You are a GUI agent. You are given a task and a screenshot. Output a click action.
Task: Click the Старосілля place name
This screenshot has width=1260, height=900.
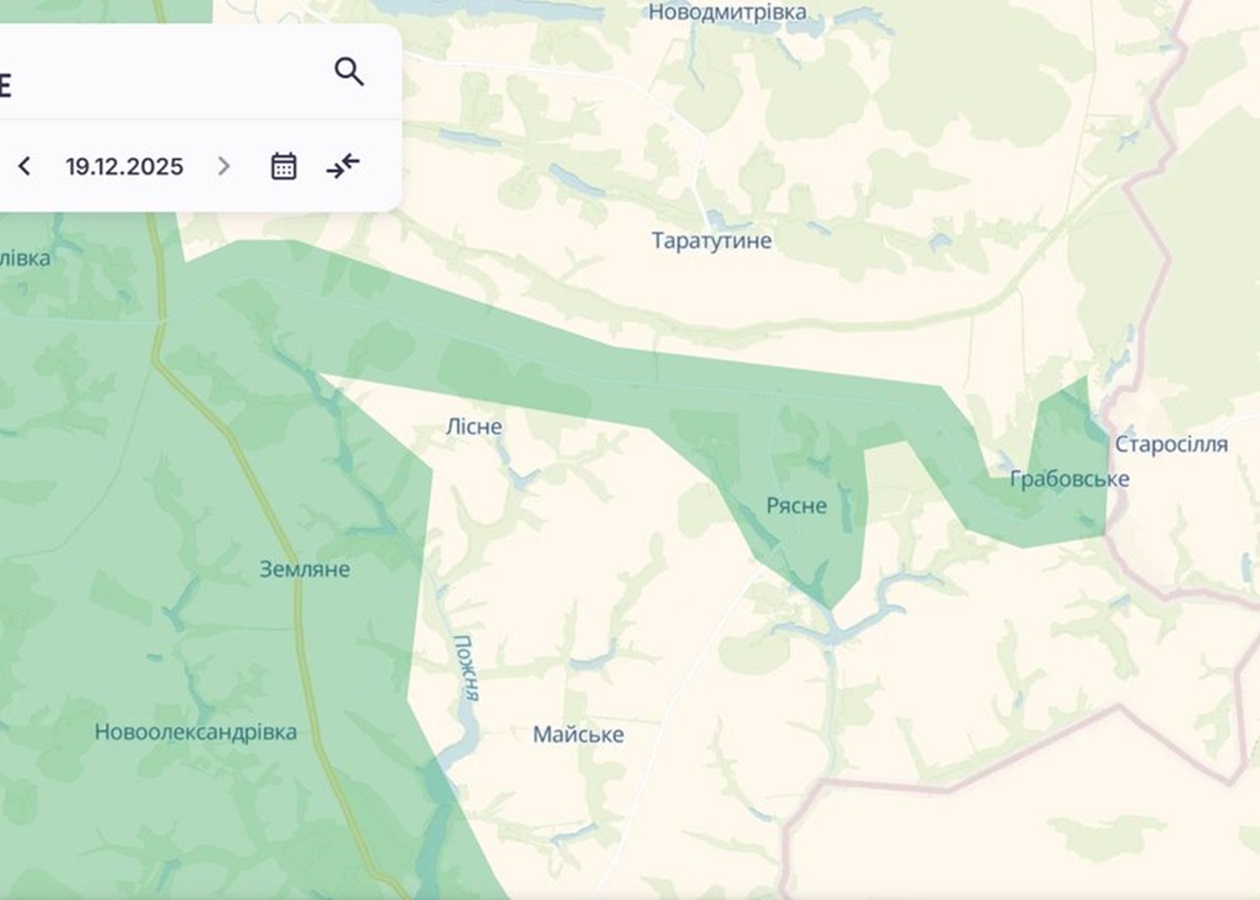(x=1171, y=444)
